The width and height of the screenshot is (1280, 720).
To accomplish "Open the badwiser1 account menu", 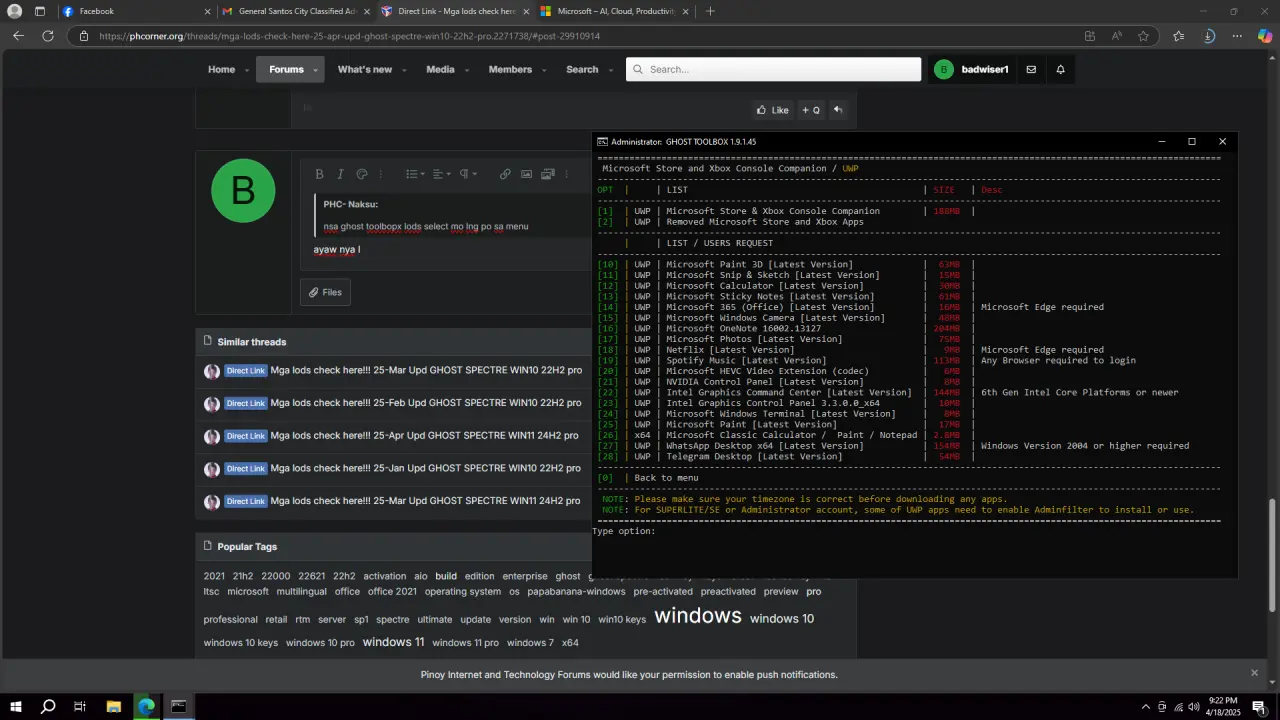I will click(x=971, y=69).
